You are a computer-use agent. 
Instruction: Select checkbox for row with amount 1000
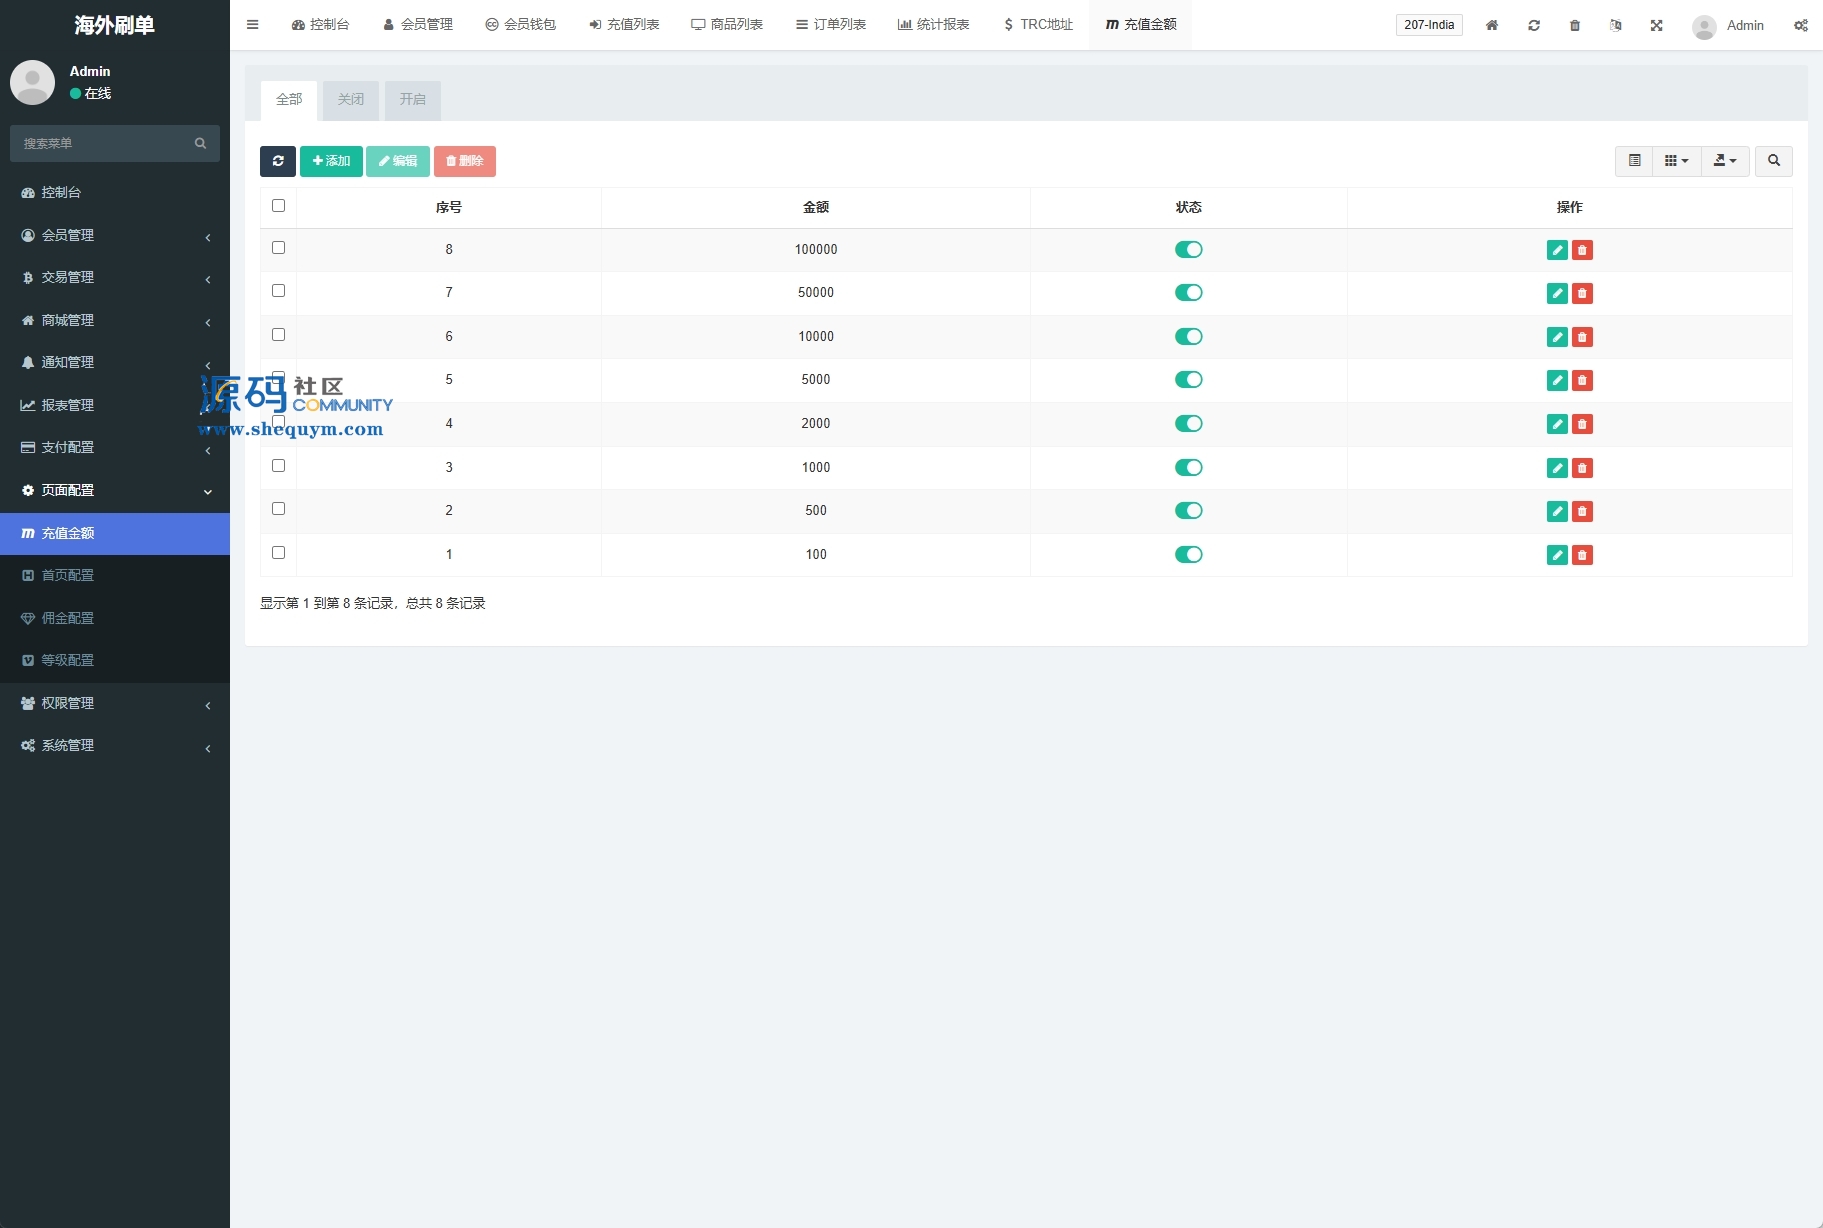pyautogui.click(x=279, y=466)
